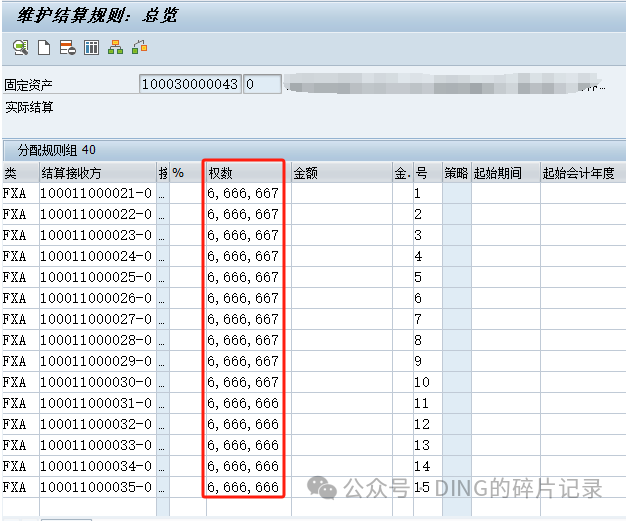Click the 策略 cell in row 1
The height and width of the screenshot is (521, 629).
click(457, 193)
